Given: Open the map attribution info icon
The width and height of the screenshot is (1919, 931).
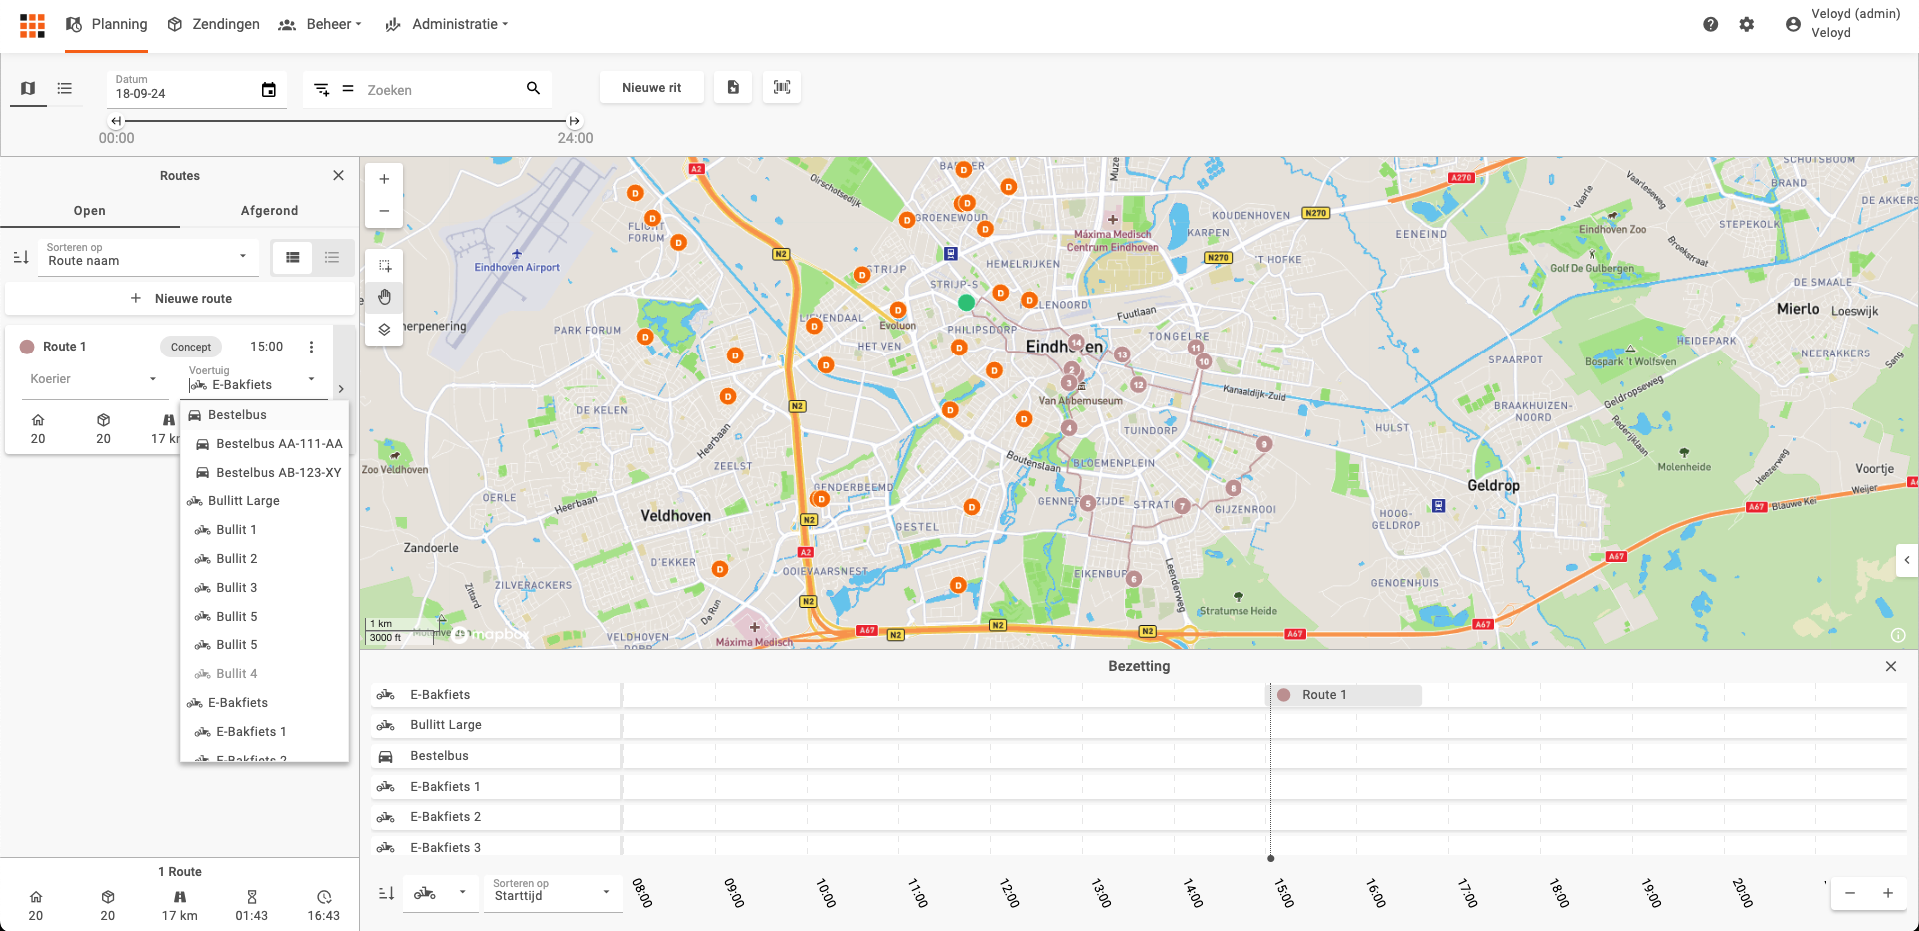Looking at the screenshot, I should click(1898, 635).
